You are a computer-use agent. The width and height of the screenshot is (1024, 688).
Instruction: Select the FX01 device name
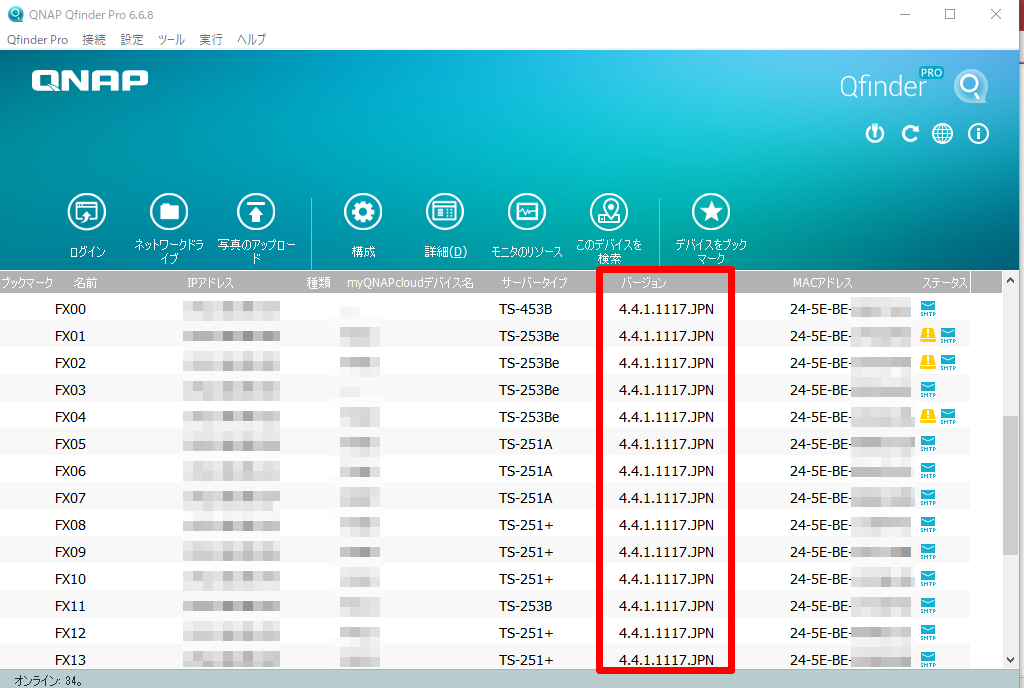(71, 336)
